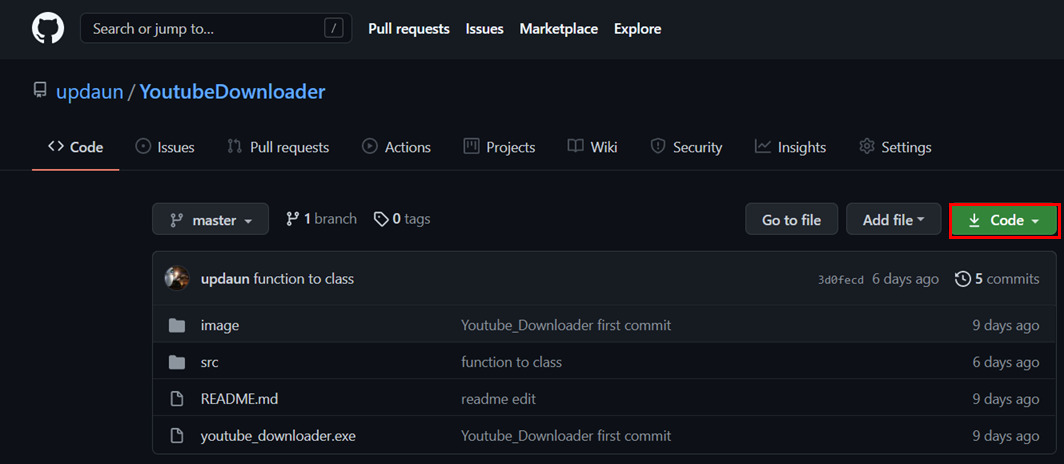
Task: Open Explore in top navigation
Action: [637, 28]
